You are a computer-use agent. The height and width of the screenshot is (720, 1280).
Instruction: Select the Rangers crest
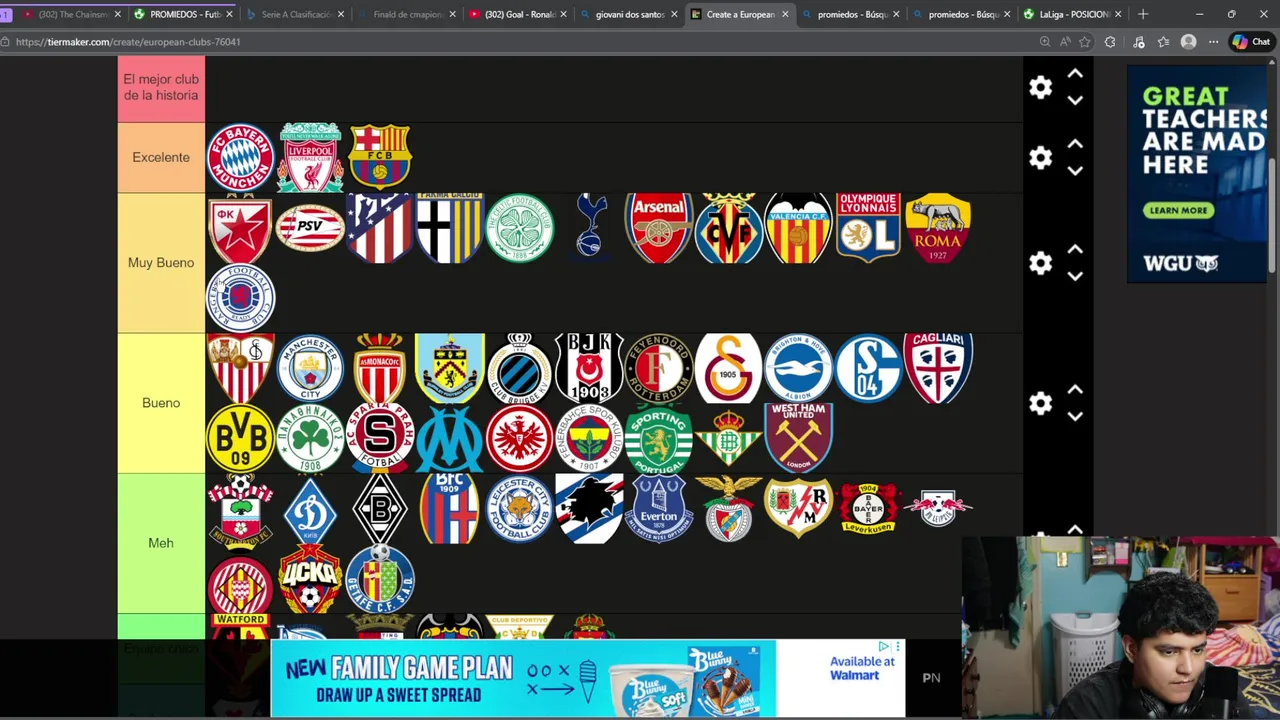click(x=240, y=298)
